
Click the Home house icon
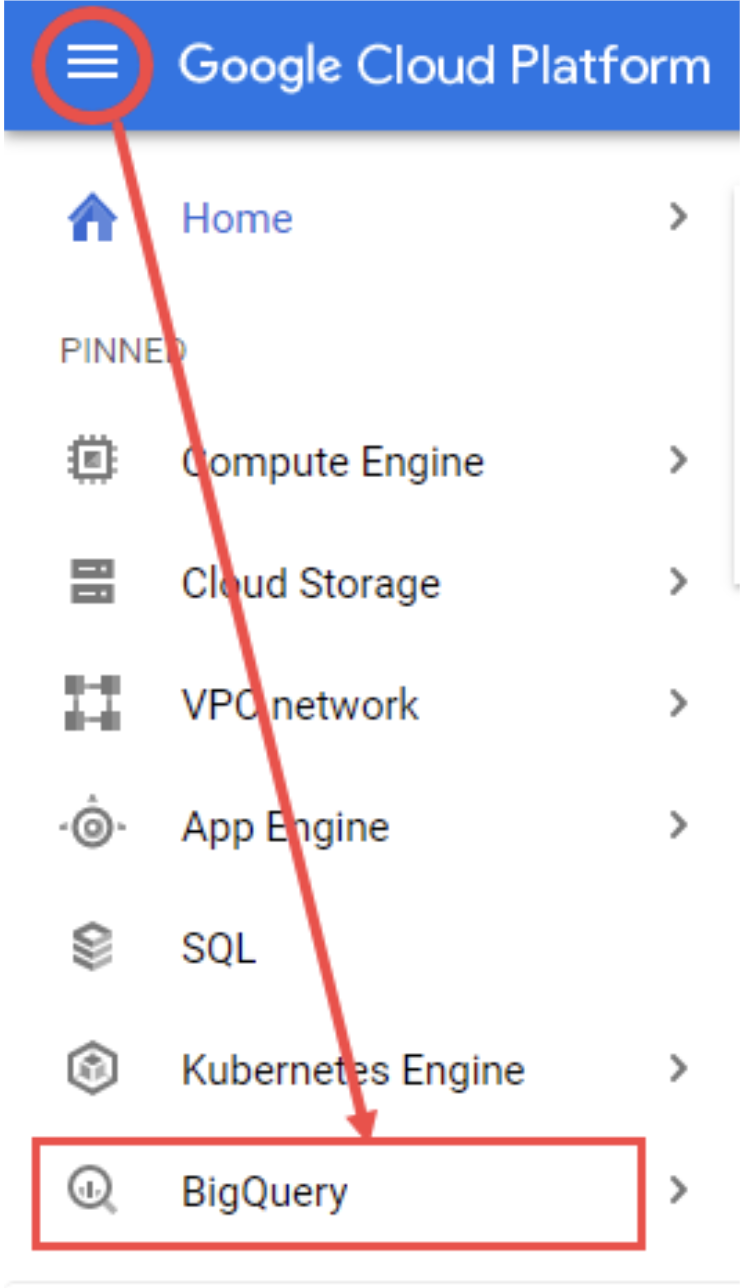point(92,218)
